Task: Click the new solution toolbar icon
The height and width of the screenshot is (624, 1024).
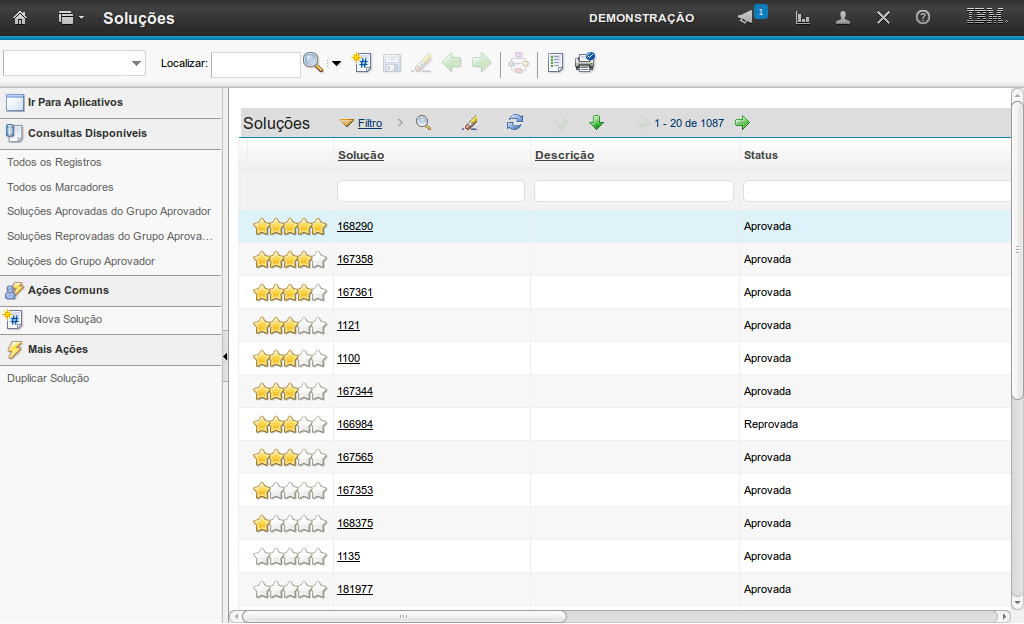Action: (x=362, y=63)
